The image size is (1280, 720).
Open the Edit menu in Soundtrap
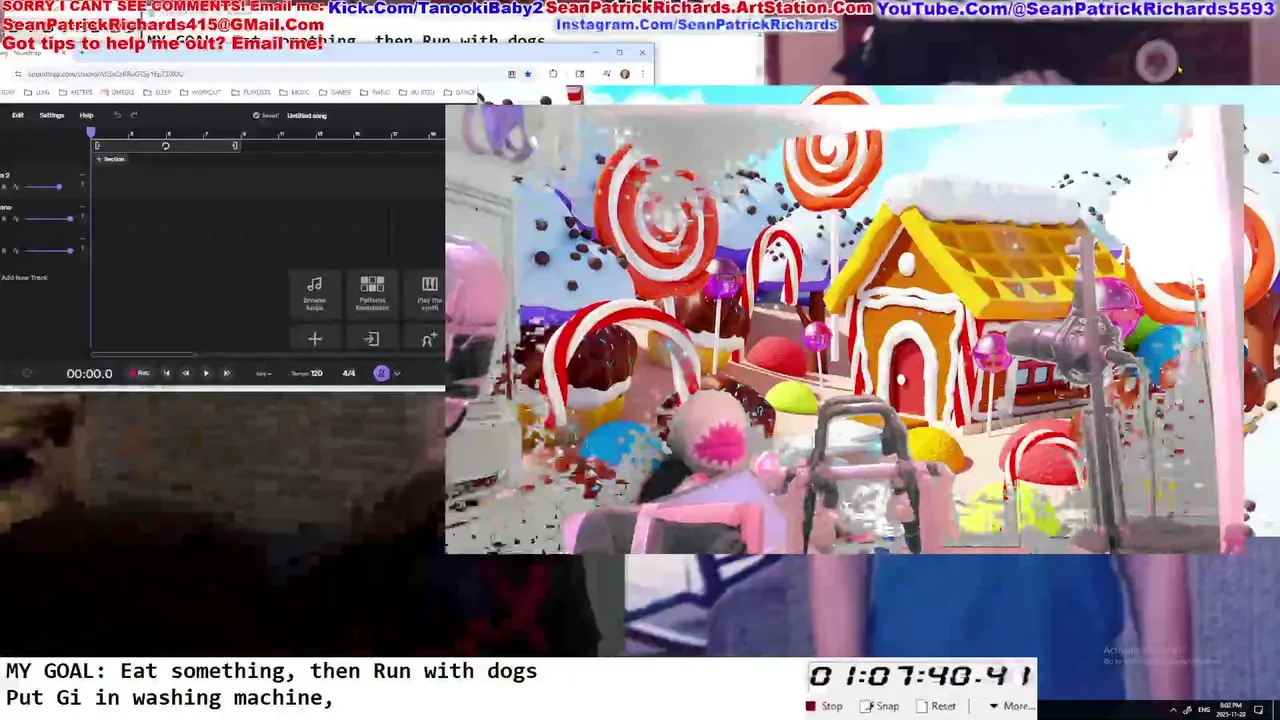coord(18,115)
